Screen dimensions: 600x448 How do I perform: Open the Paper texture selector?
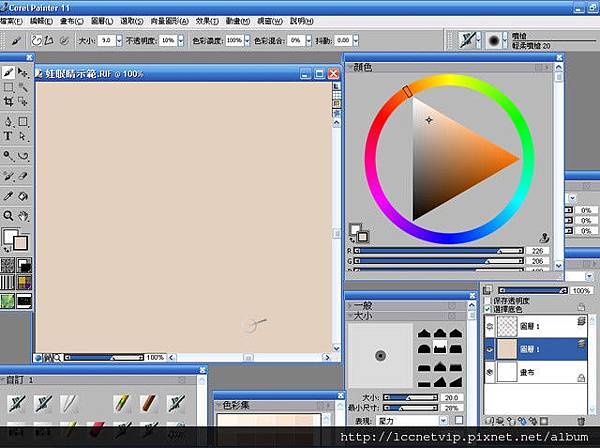point(8,265)
